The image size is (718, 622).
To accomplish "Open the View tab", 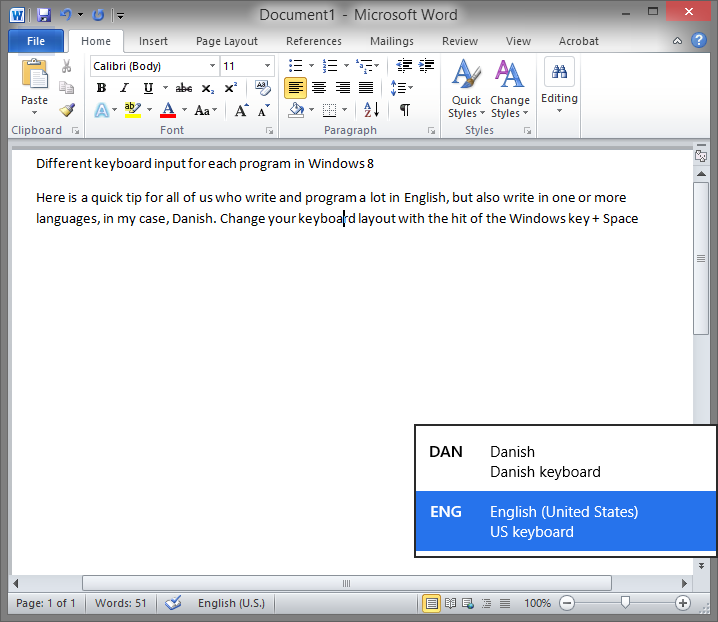I will point(518,41).
